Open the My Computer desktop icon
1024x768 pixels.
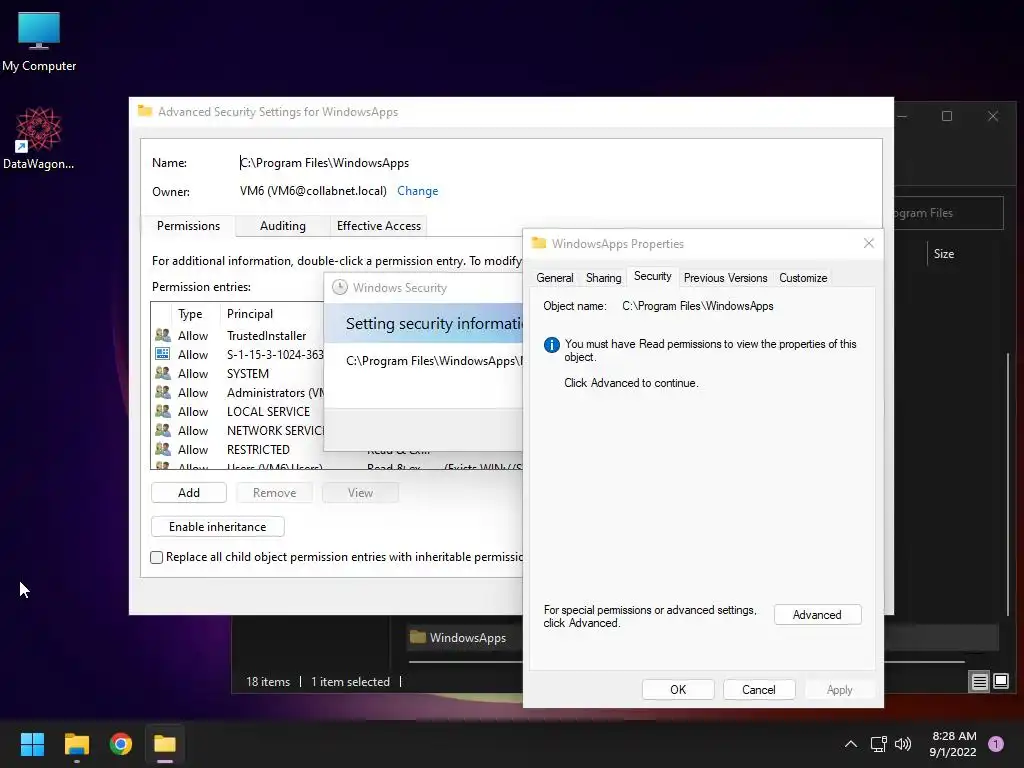point(39,42)
